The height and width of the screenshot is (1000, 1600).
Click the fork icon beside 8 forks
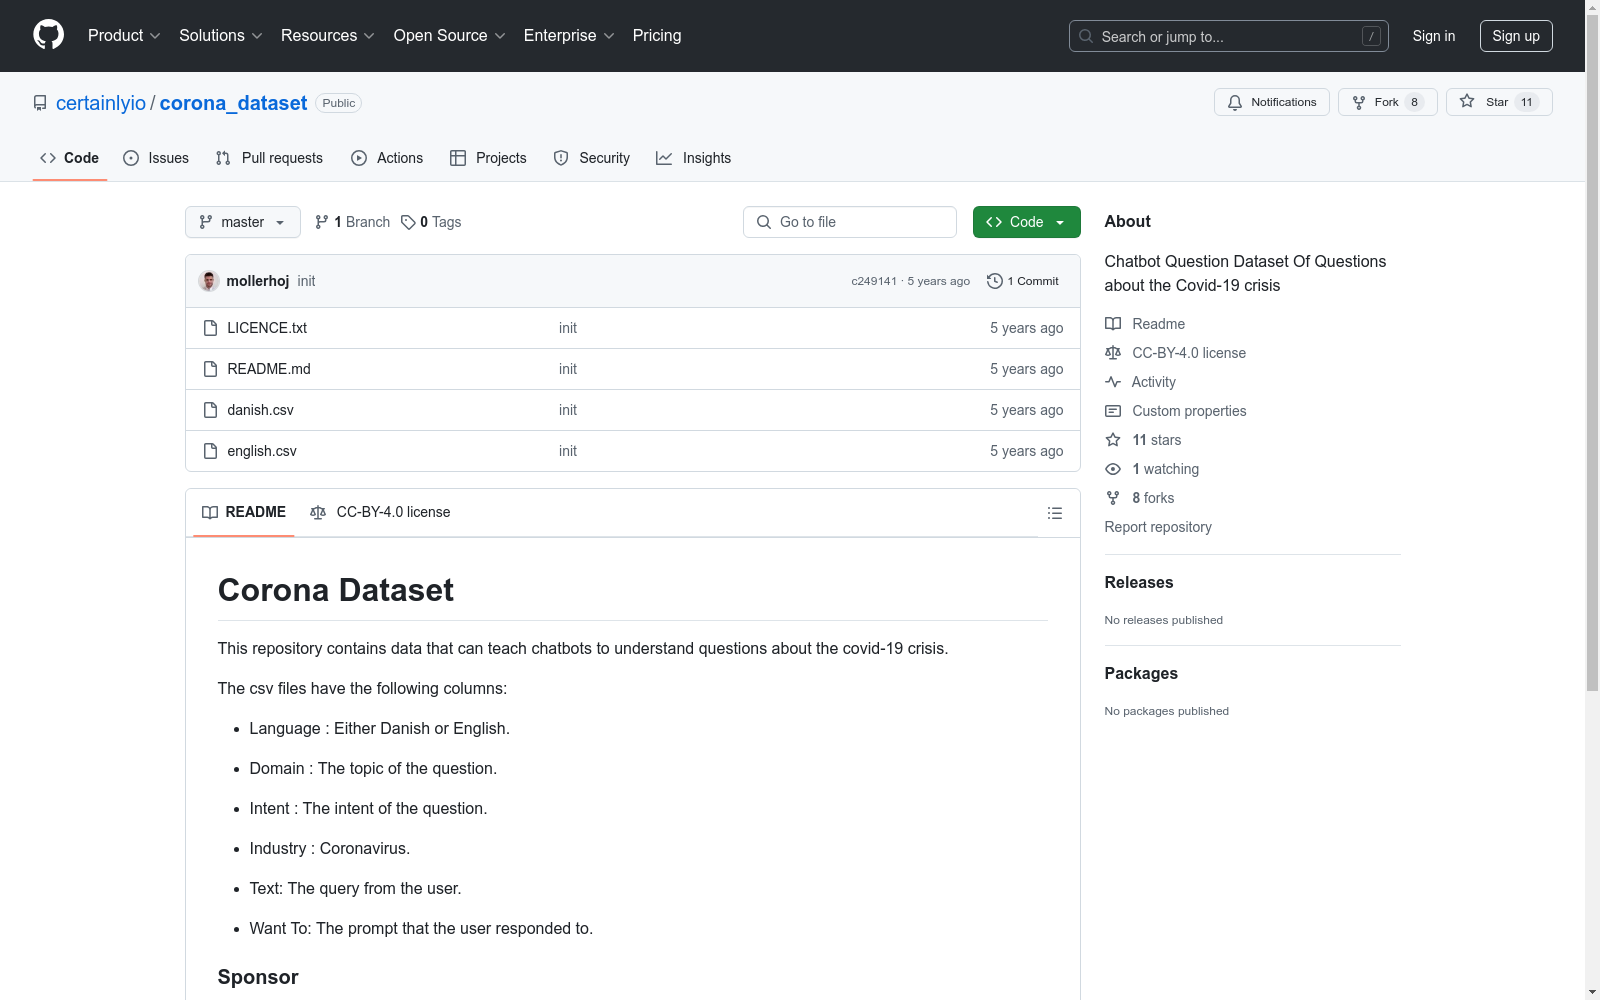pos(1113,498)
